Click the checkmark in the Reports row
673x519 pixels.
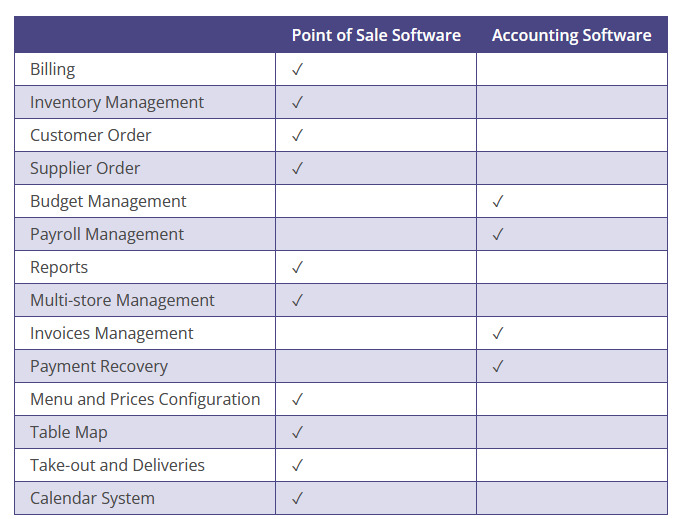tap(297, 267)
